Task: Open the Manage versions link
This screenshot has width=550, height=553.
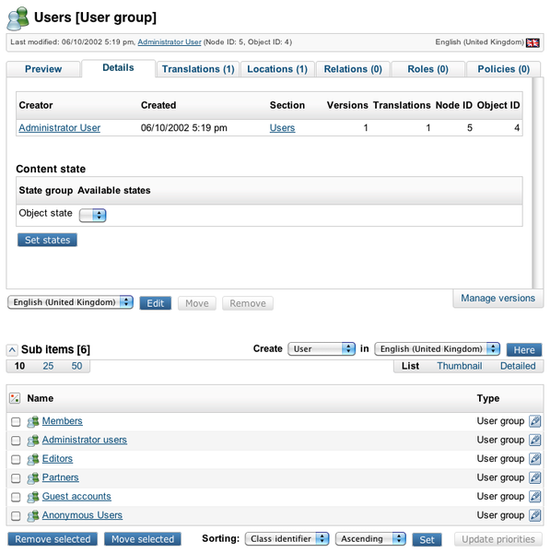Action: [x=498, y=298]
